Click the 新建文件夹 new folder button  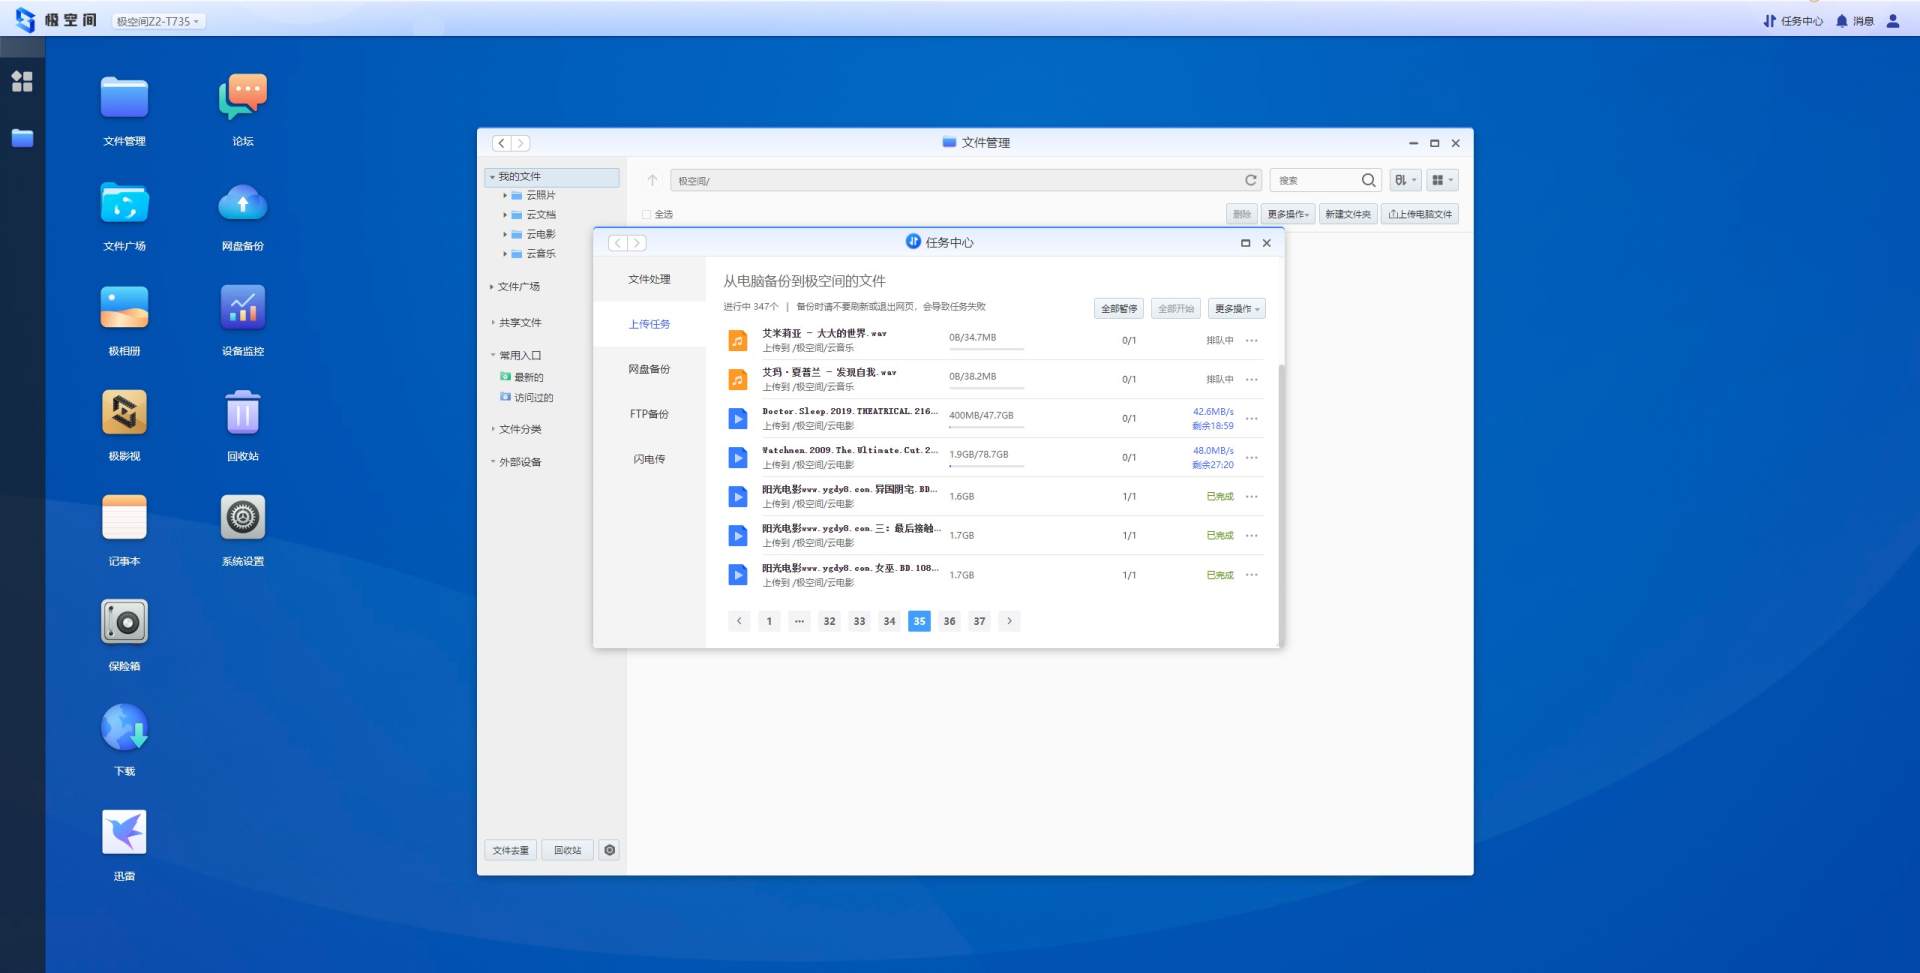click(1347, 214)
